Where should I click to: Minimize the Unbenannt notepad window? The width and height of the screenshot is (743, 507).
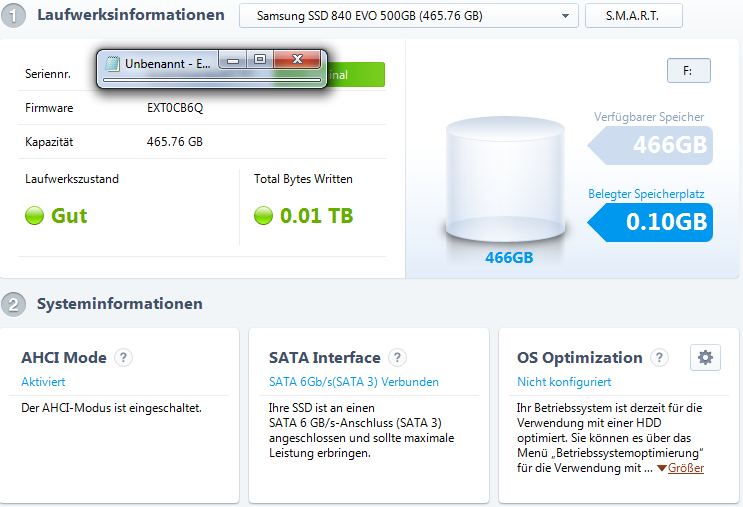pyautogui.click(x=233, y=60)
